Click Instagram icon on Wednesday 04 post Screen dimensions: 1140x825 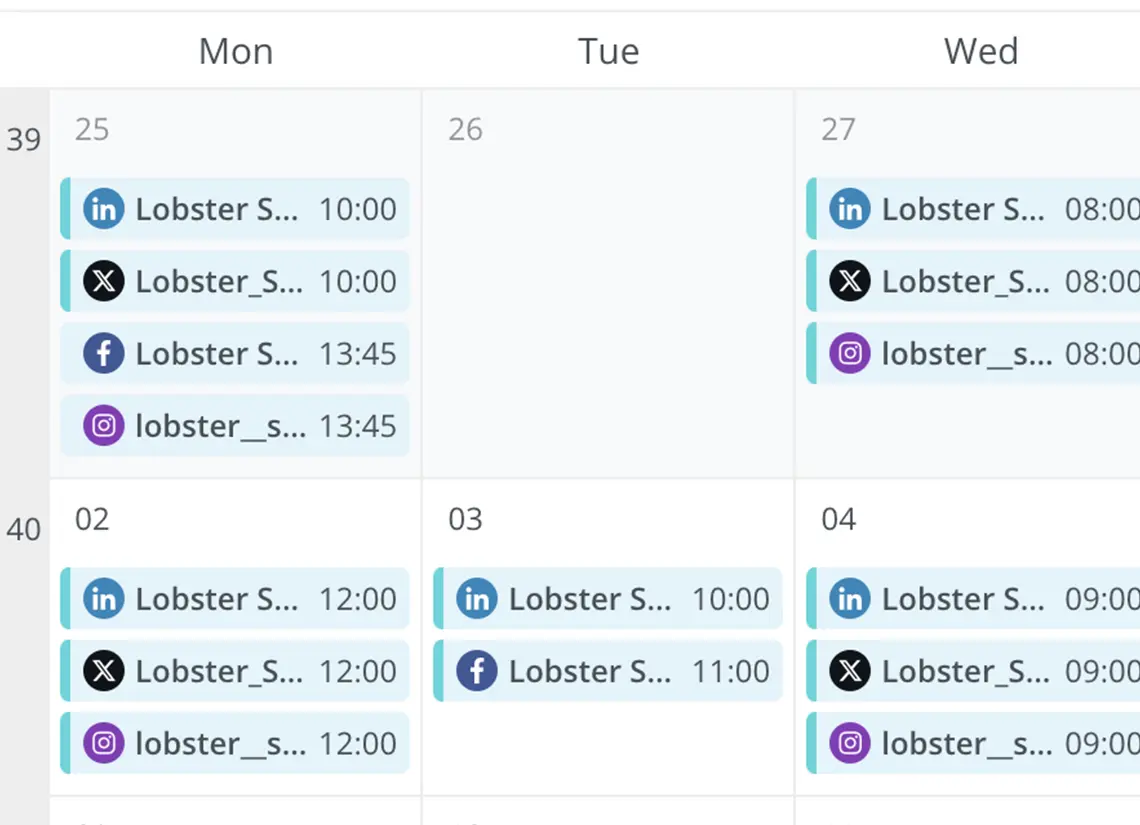click(x=849, y=743)
